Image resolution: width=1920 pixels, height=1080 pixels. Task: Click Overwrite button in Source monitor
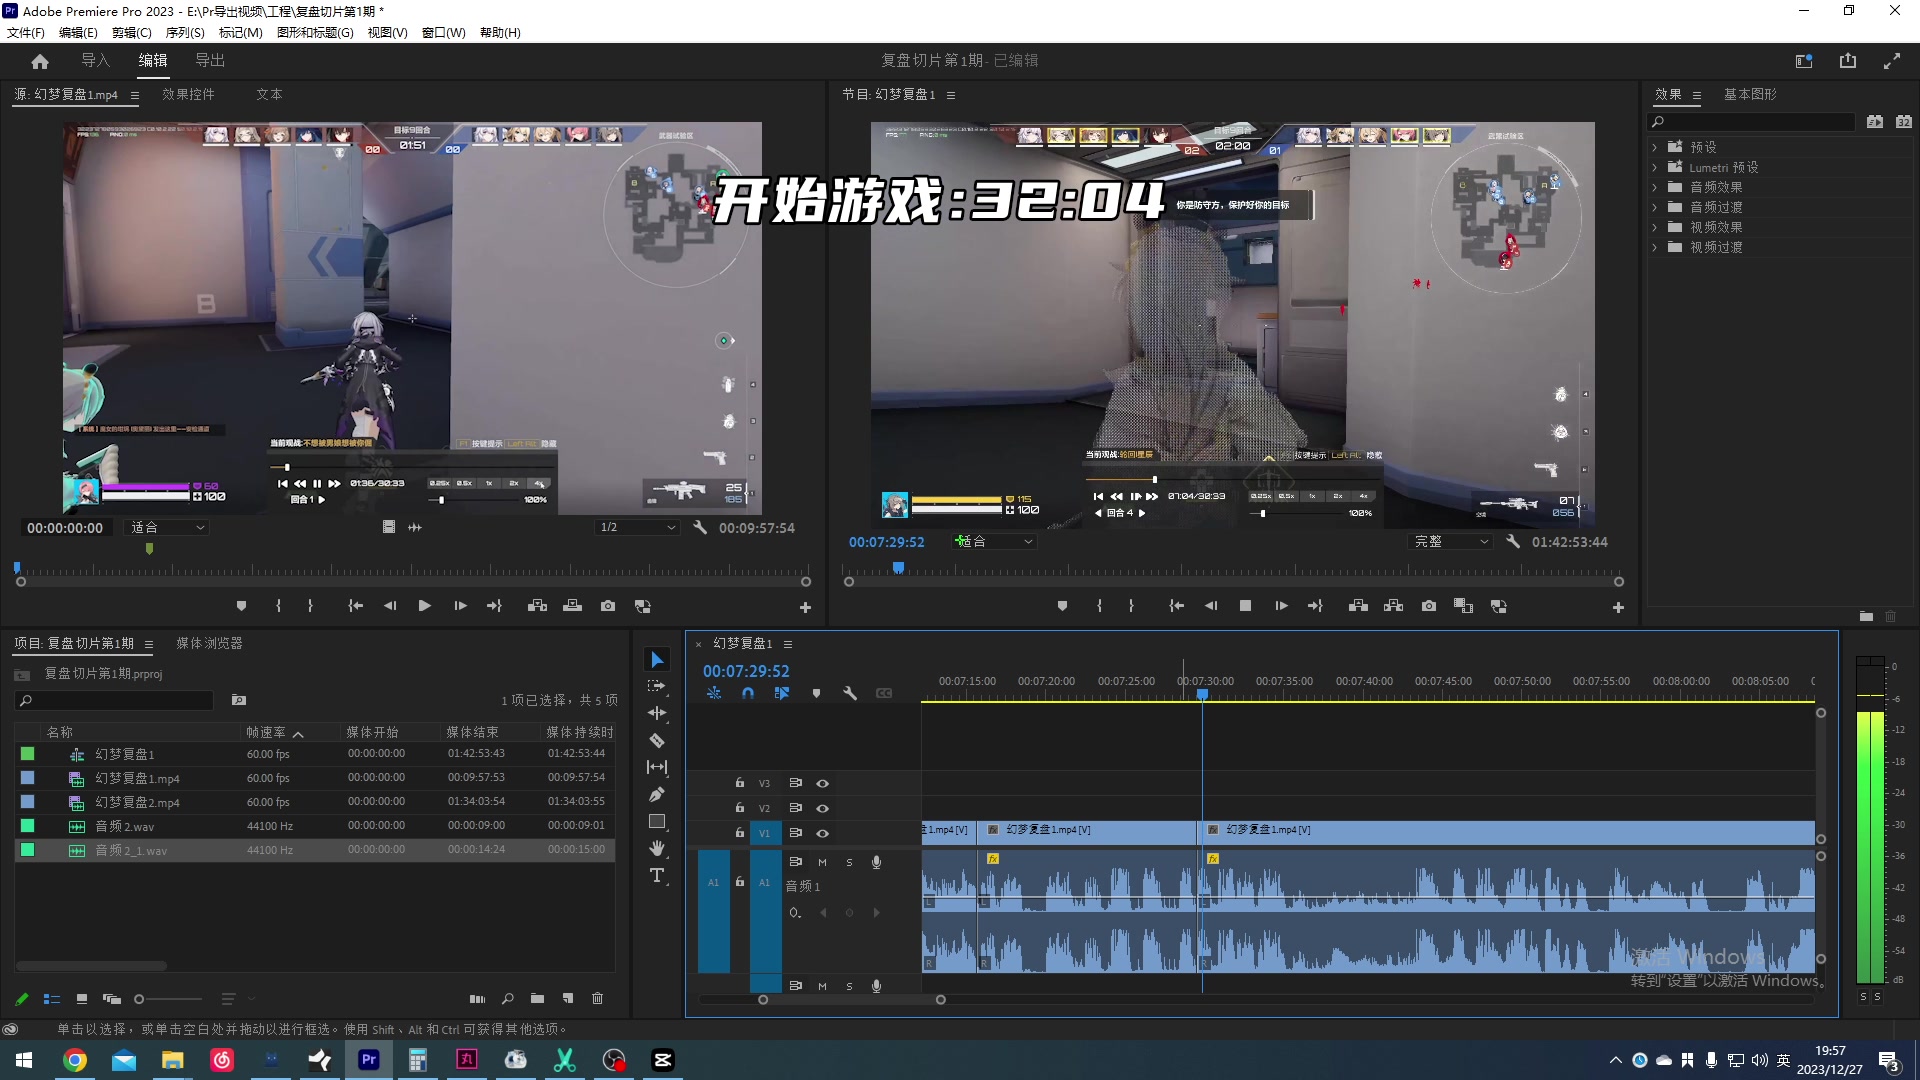572,606
